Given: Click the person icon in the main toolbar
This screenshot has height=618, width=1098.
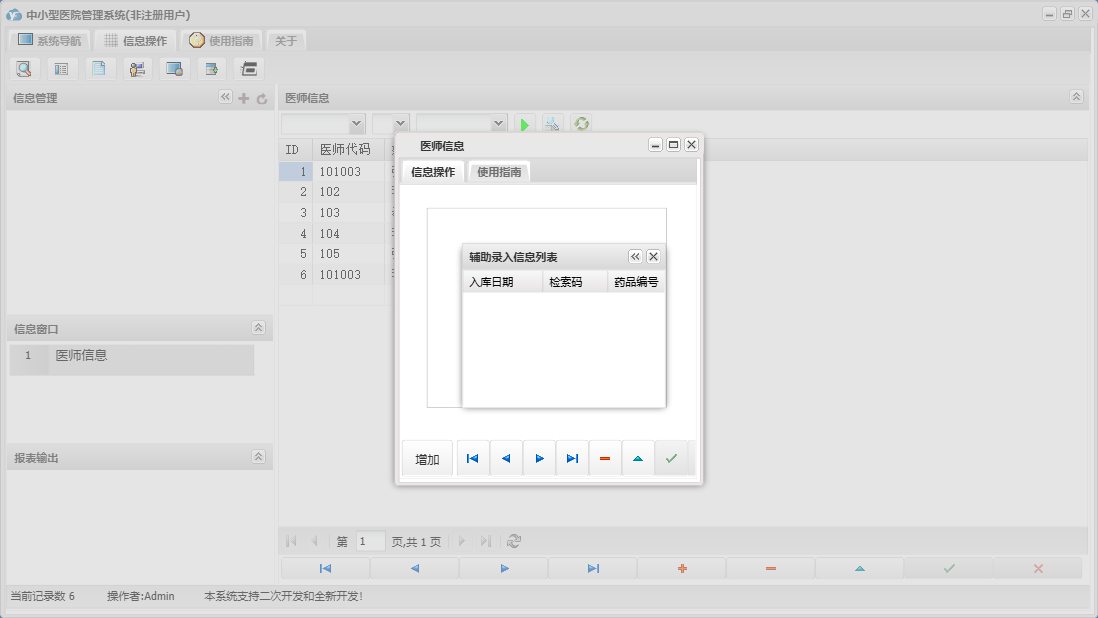Looking at the screenshot, I should tap(137, 69).
